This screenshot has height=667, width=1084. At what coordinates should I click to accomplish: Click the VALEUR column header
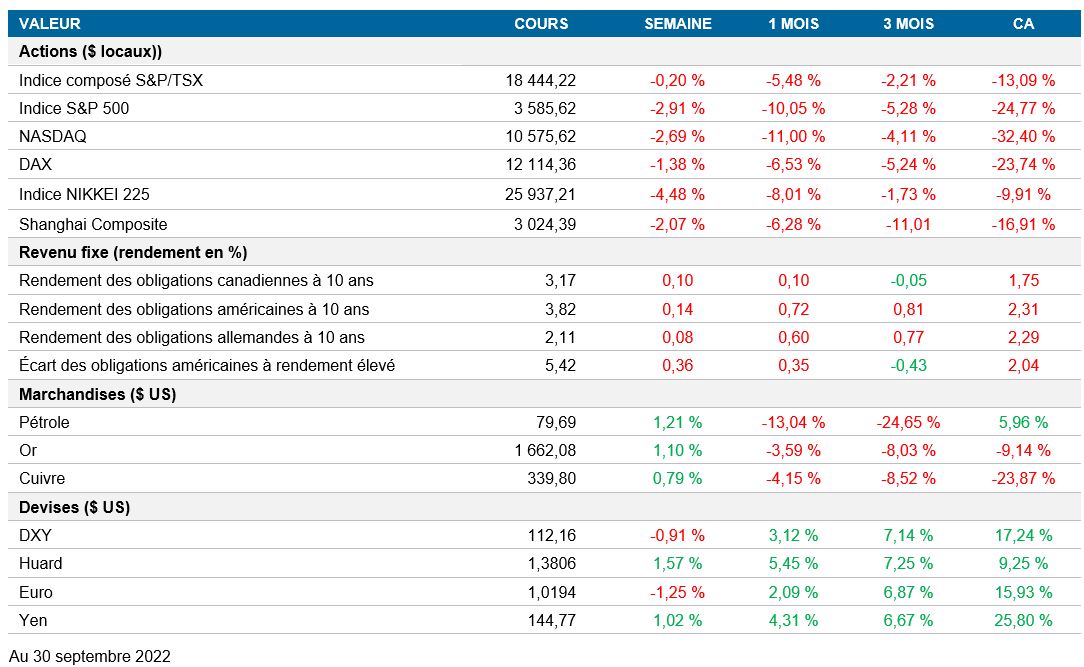[x=50, y=23]
